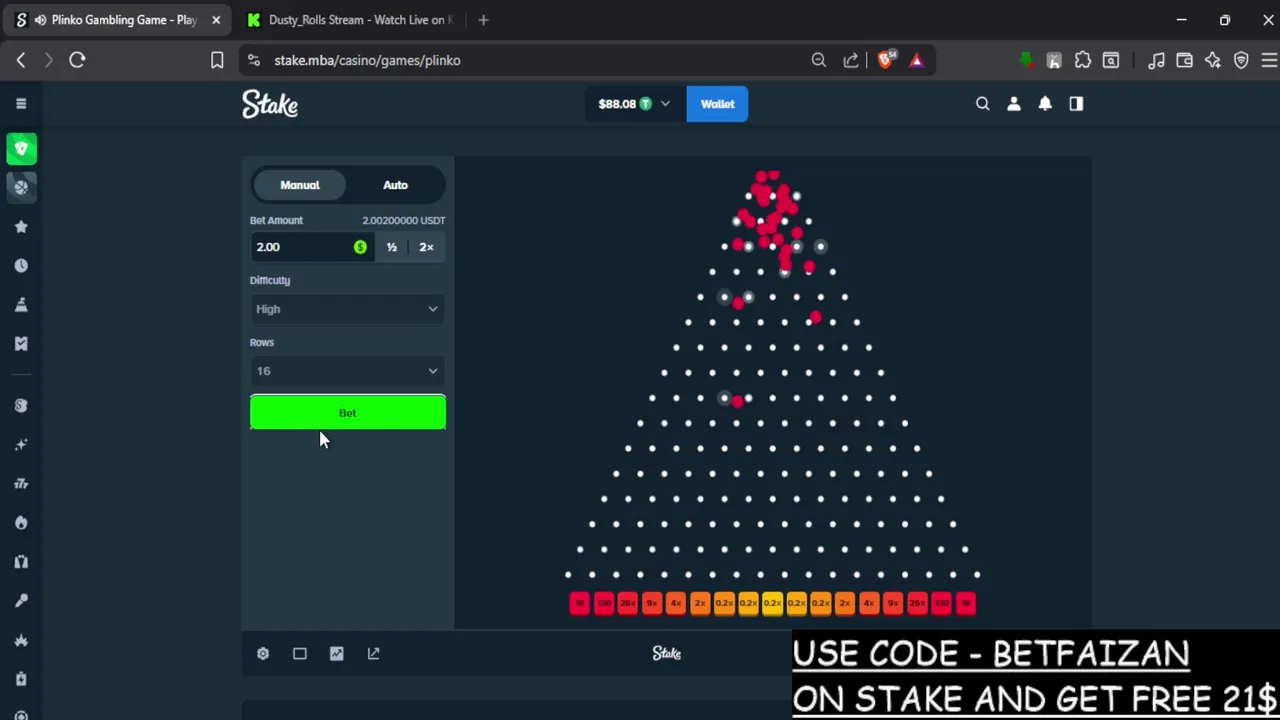Open game settings gear icon below Plinko board

[x=263, y=653]
